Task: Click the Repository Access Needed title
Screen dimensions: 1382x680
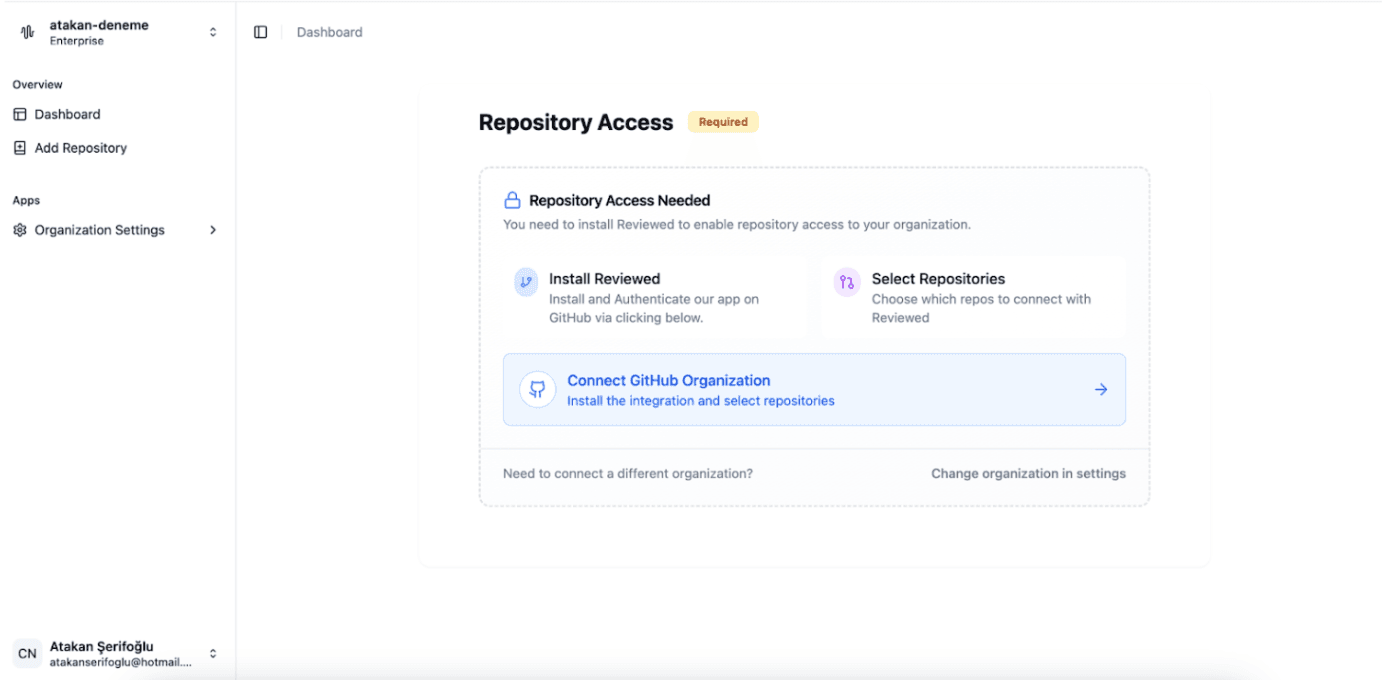Action: (620, 200)
